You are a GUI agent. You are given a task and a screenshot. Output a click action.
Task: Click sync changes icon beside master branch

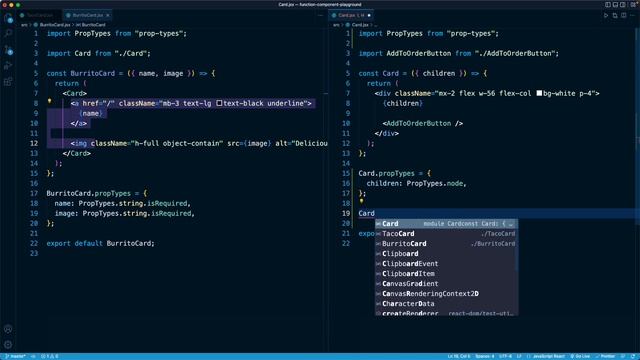click(x=33, y=356)
